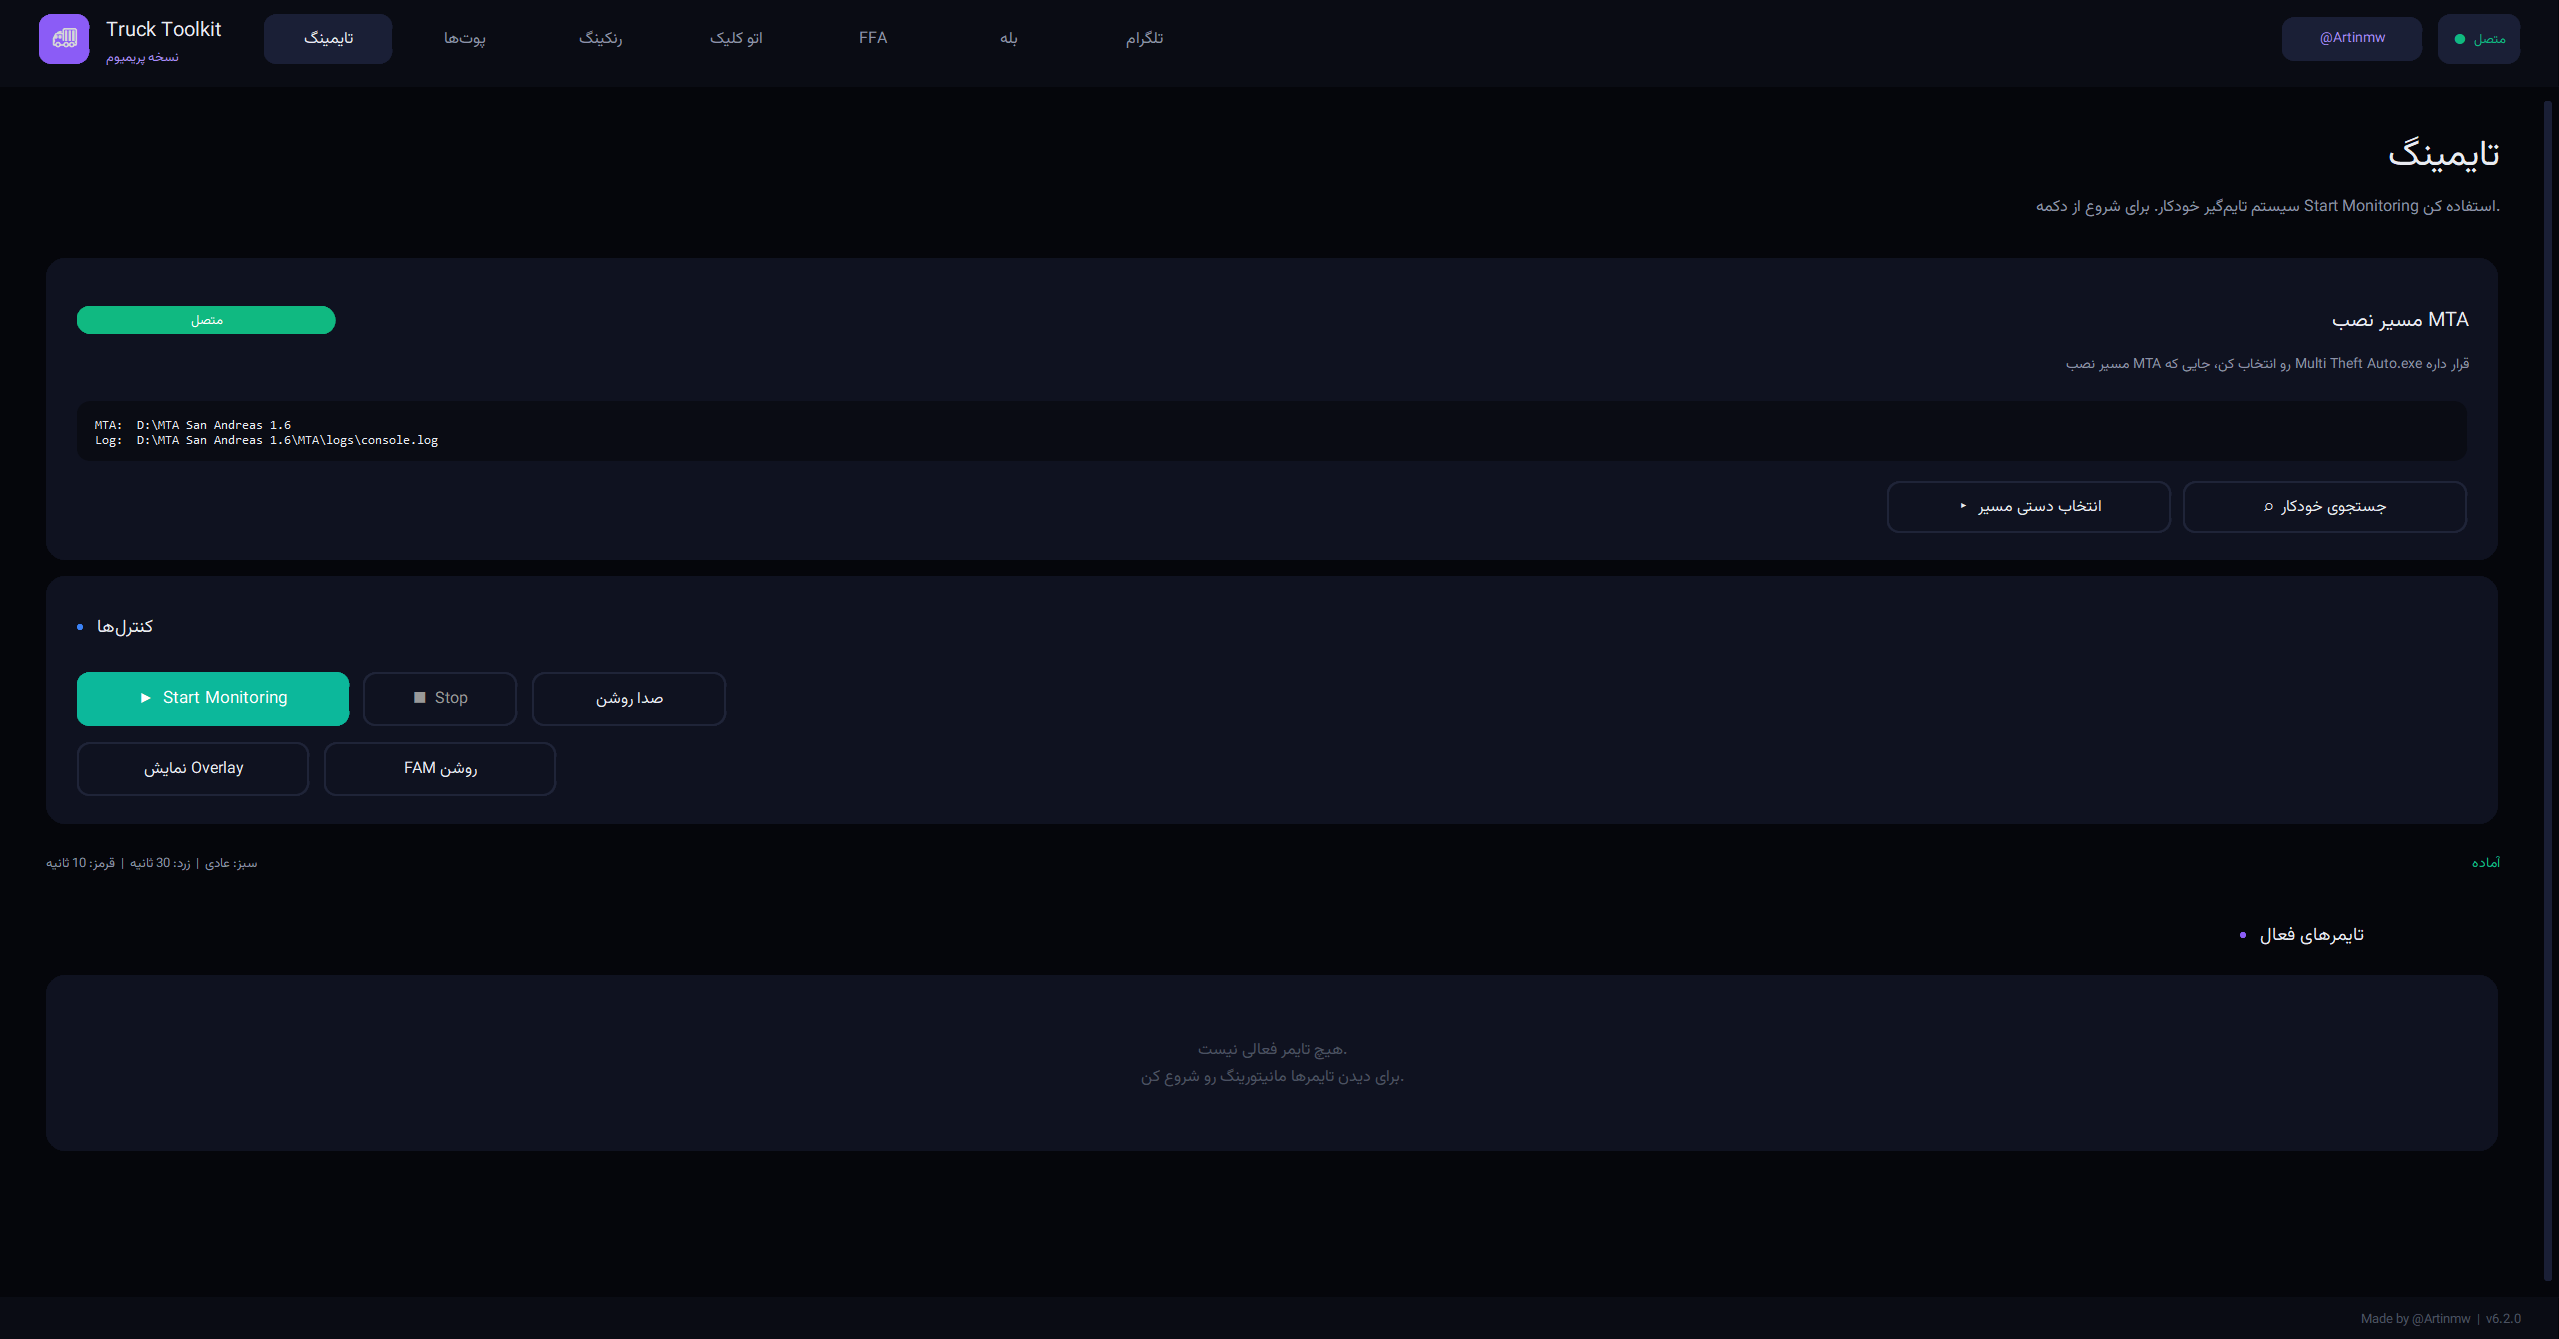Click the v6.2.0 version label
Viewport: 2559px width, 1339px height.
(2503, 1319)
